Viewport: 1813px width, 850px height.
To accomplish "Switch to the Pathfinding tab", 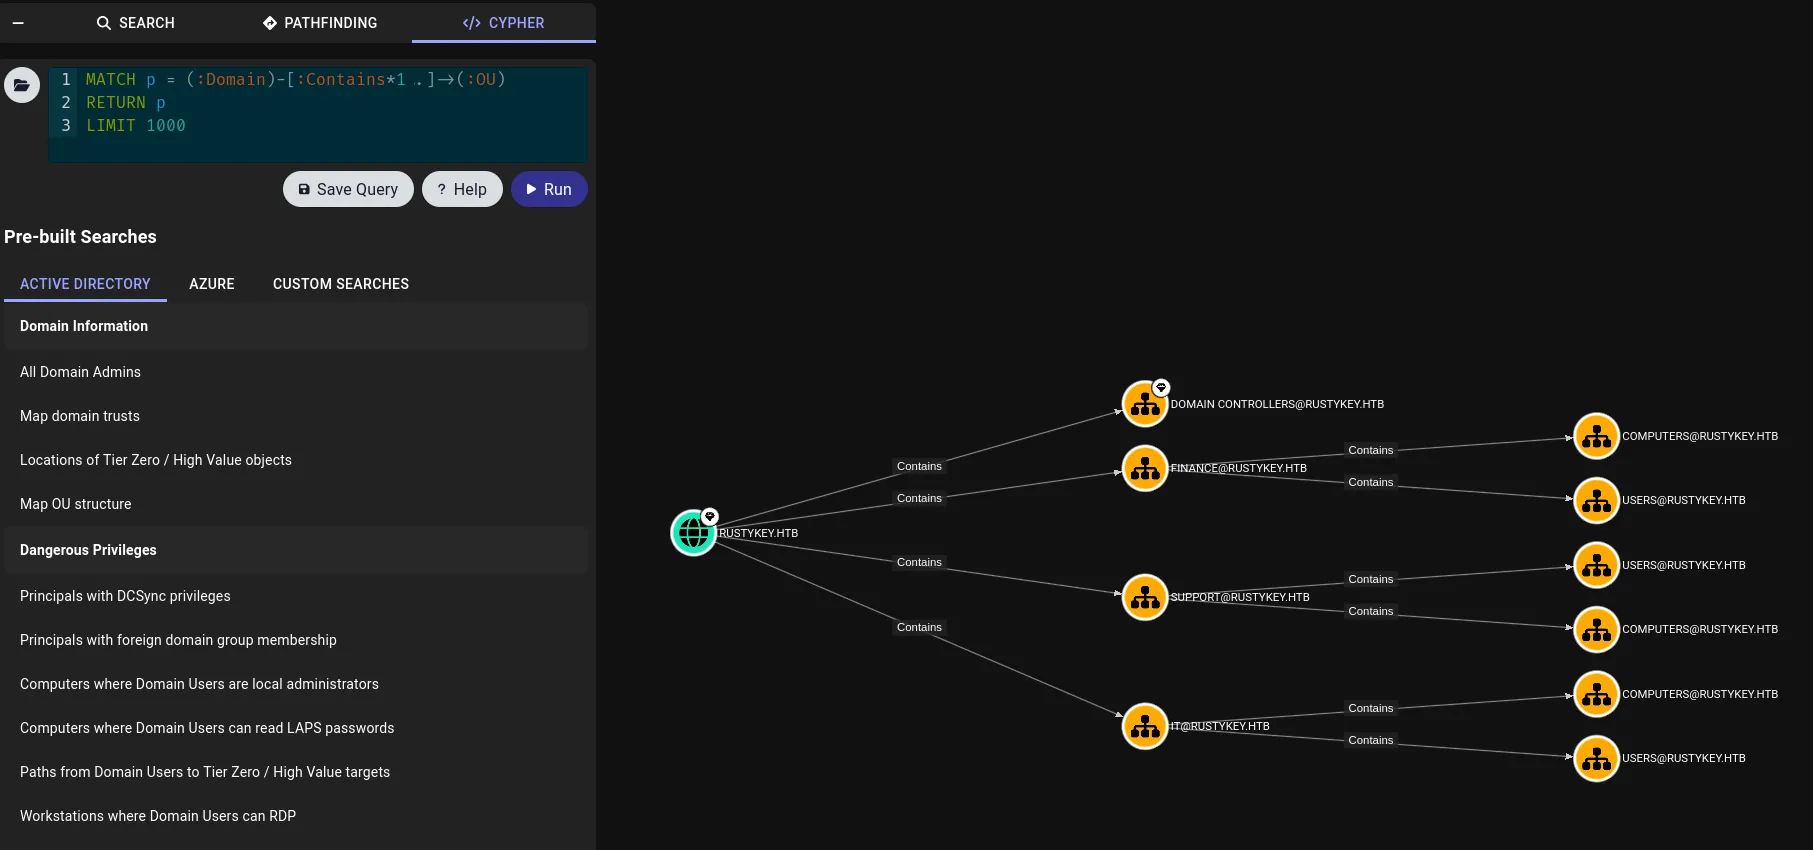I will [x=320, y=22].
